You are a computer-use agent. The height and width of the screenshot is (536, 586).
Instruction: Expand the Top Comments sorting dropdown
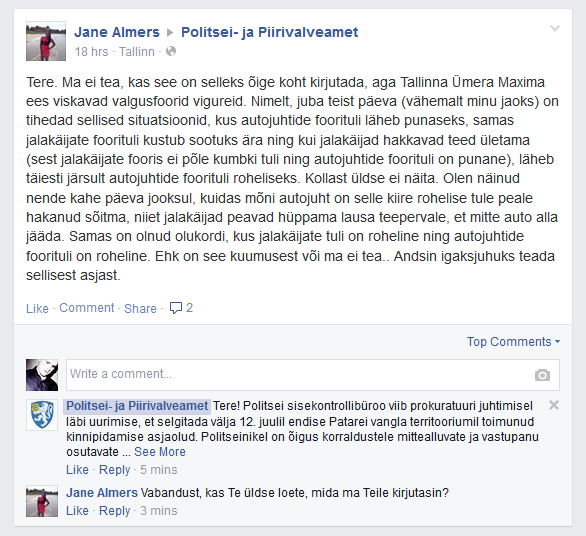tap(513, 342)
